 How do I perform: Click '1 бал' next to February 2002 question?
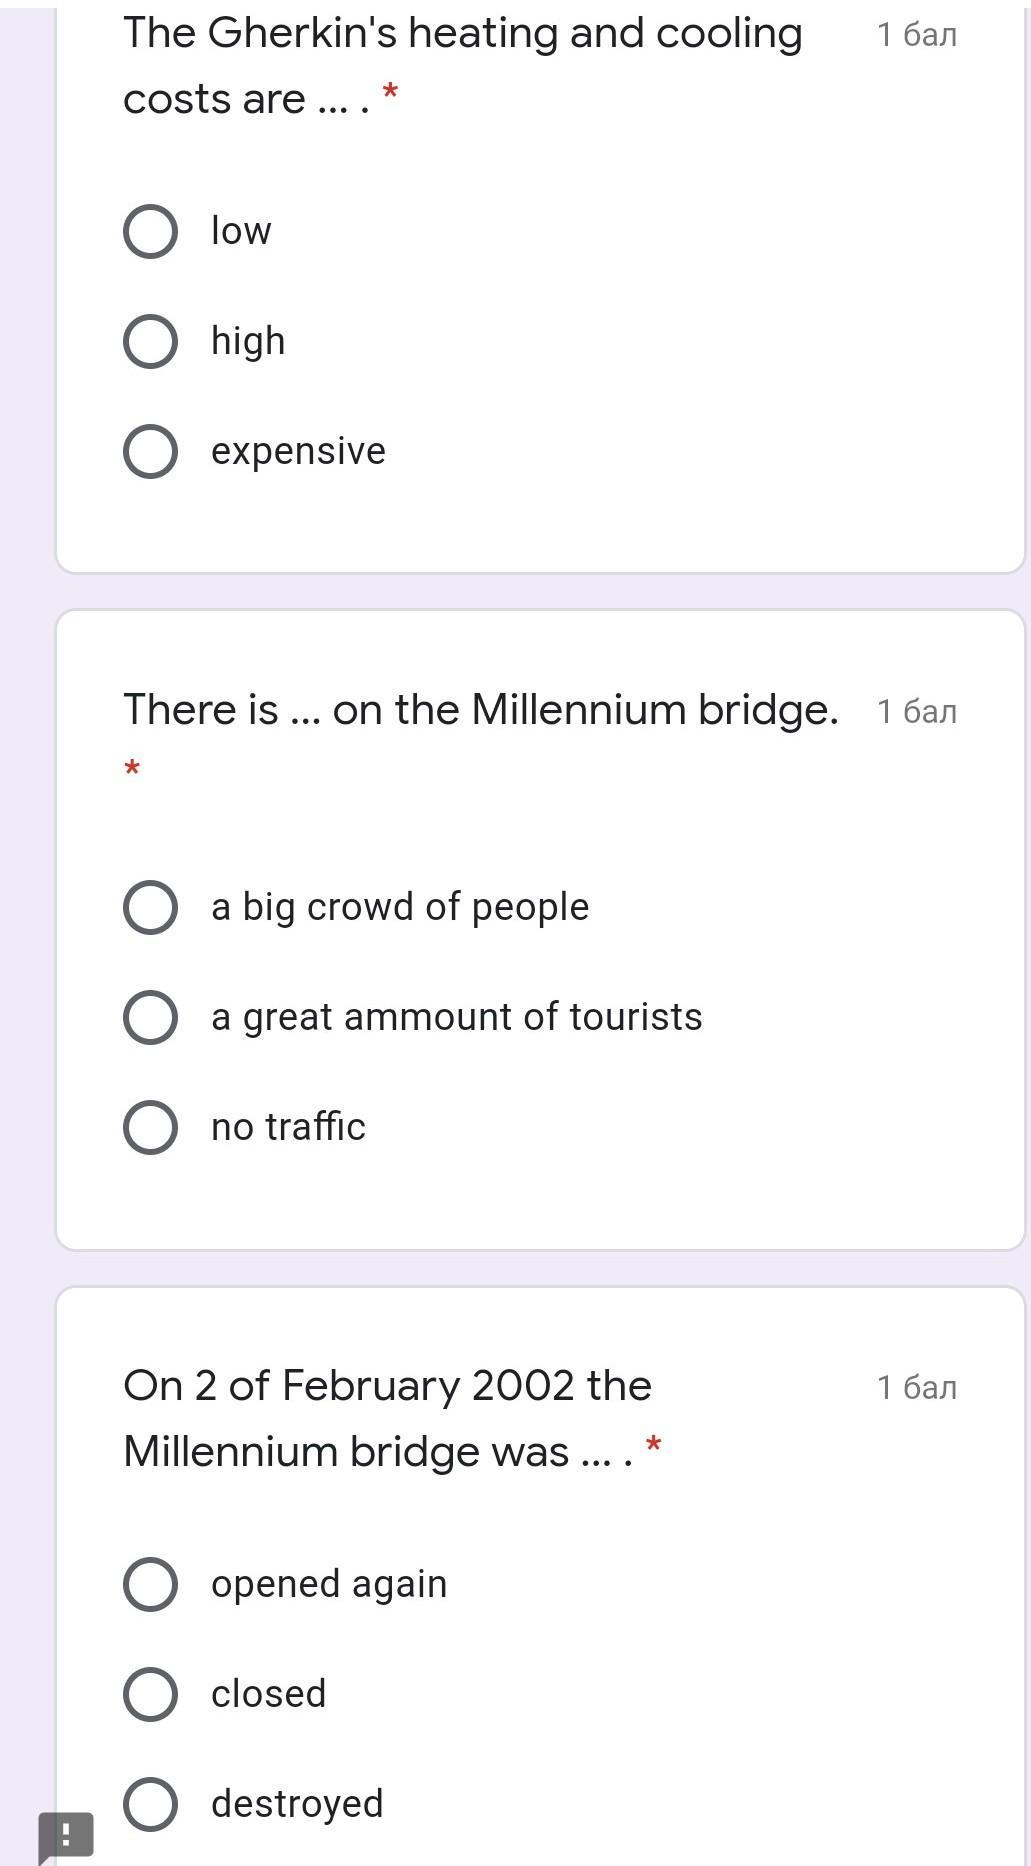916,1387
